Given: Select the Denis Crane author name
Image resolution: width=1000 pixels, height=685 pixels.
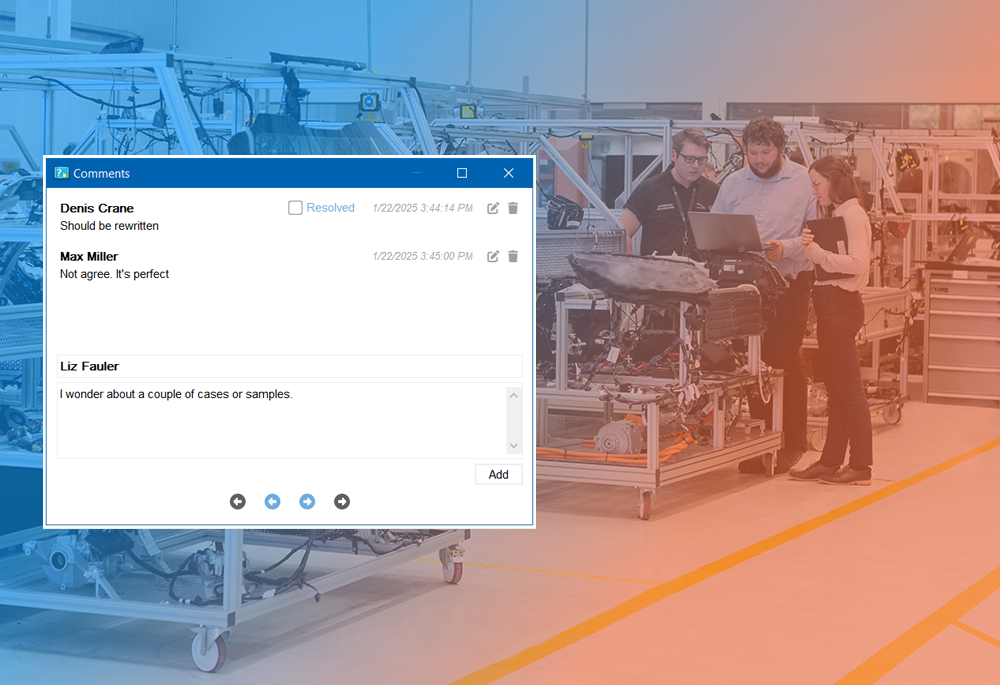Looking at the screenshot, I should pos(97,208).
